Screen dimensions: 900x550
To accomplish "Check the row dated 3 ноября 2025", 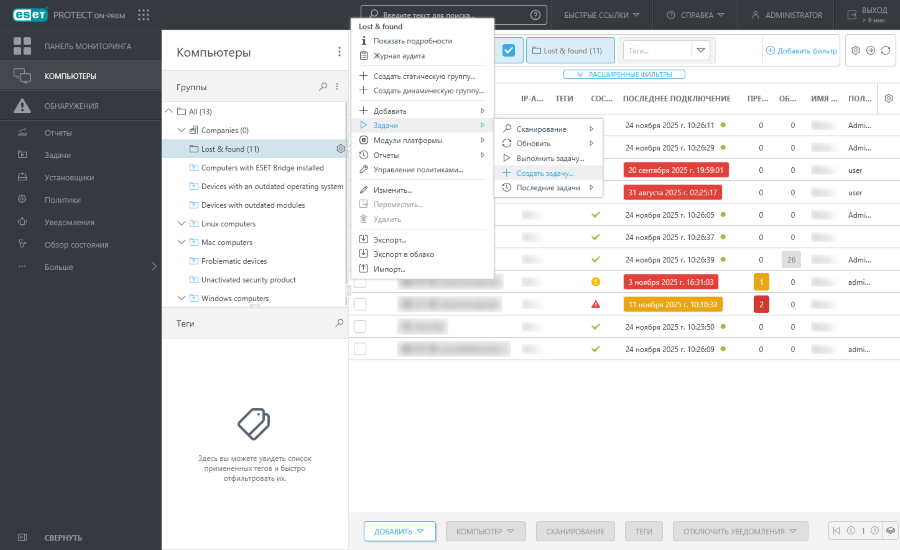I will (x=360, y=282).
